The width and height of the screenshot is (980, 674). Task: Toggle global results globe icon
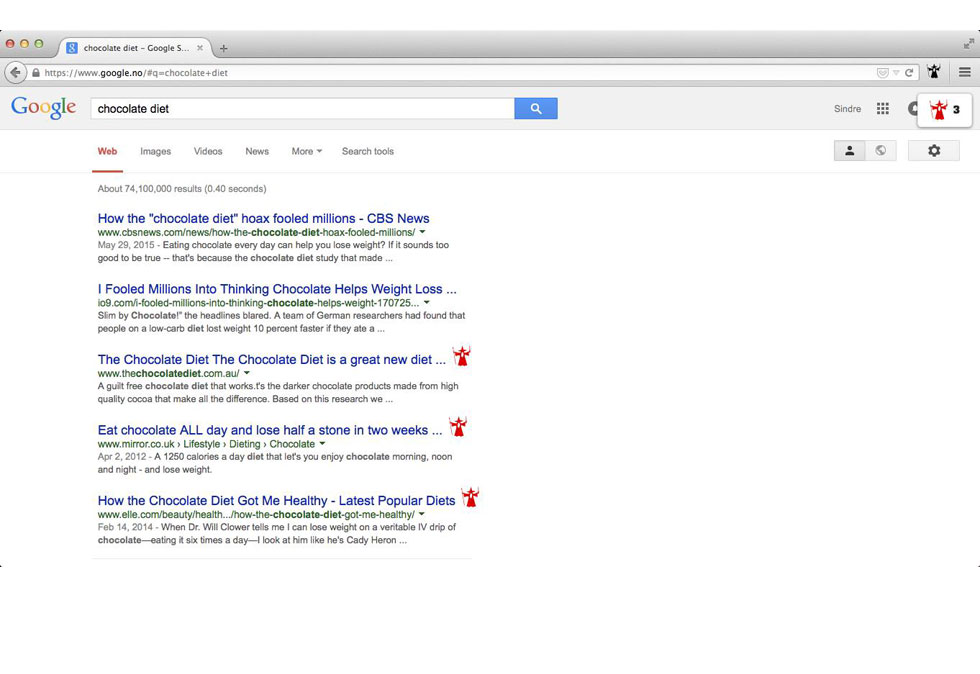[881, 151]
